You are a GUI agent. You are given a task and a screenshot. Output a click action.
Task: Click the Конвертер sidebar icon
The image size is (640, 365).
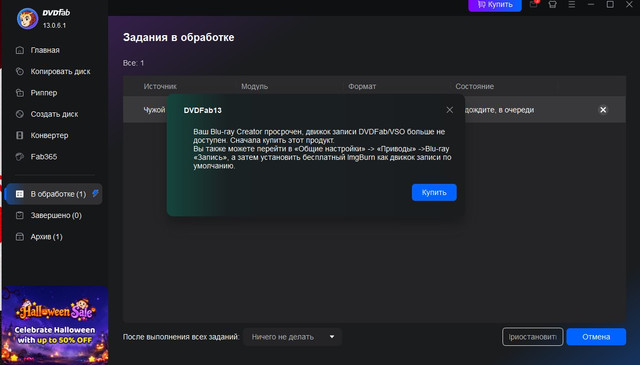click(20, 135)
